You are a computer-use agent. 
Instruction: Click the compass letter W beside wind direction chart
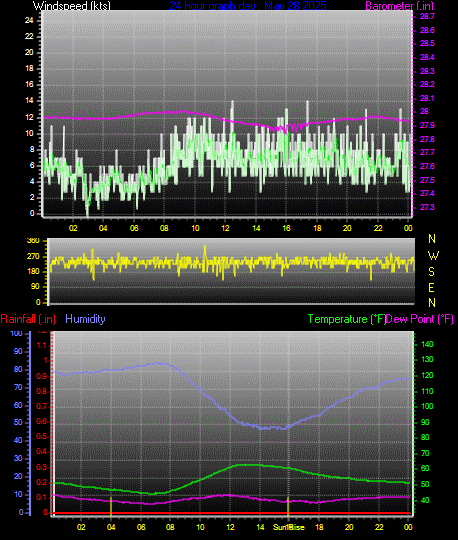(x=433, y=256)
